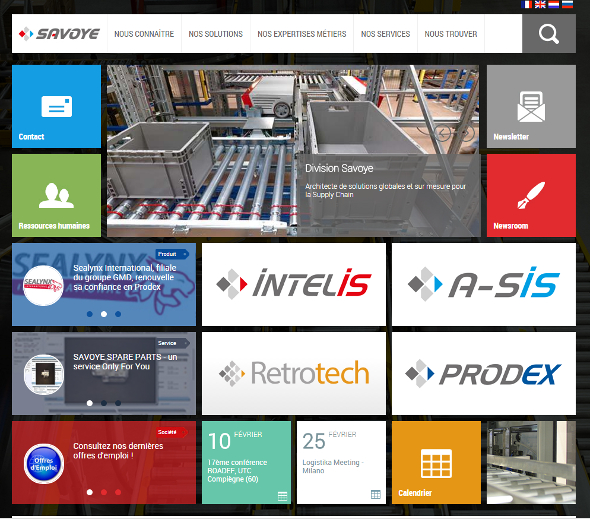Viewport: 590px width, 519px height.
Task: Click the Contact envelope tile
Action: pos(56,107)
